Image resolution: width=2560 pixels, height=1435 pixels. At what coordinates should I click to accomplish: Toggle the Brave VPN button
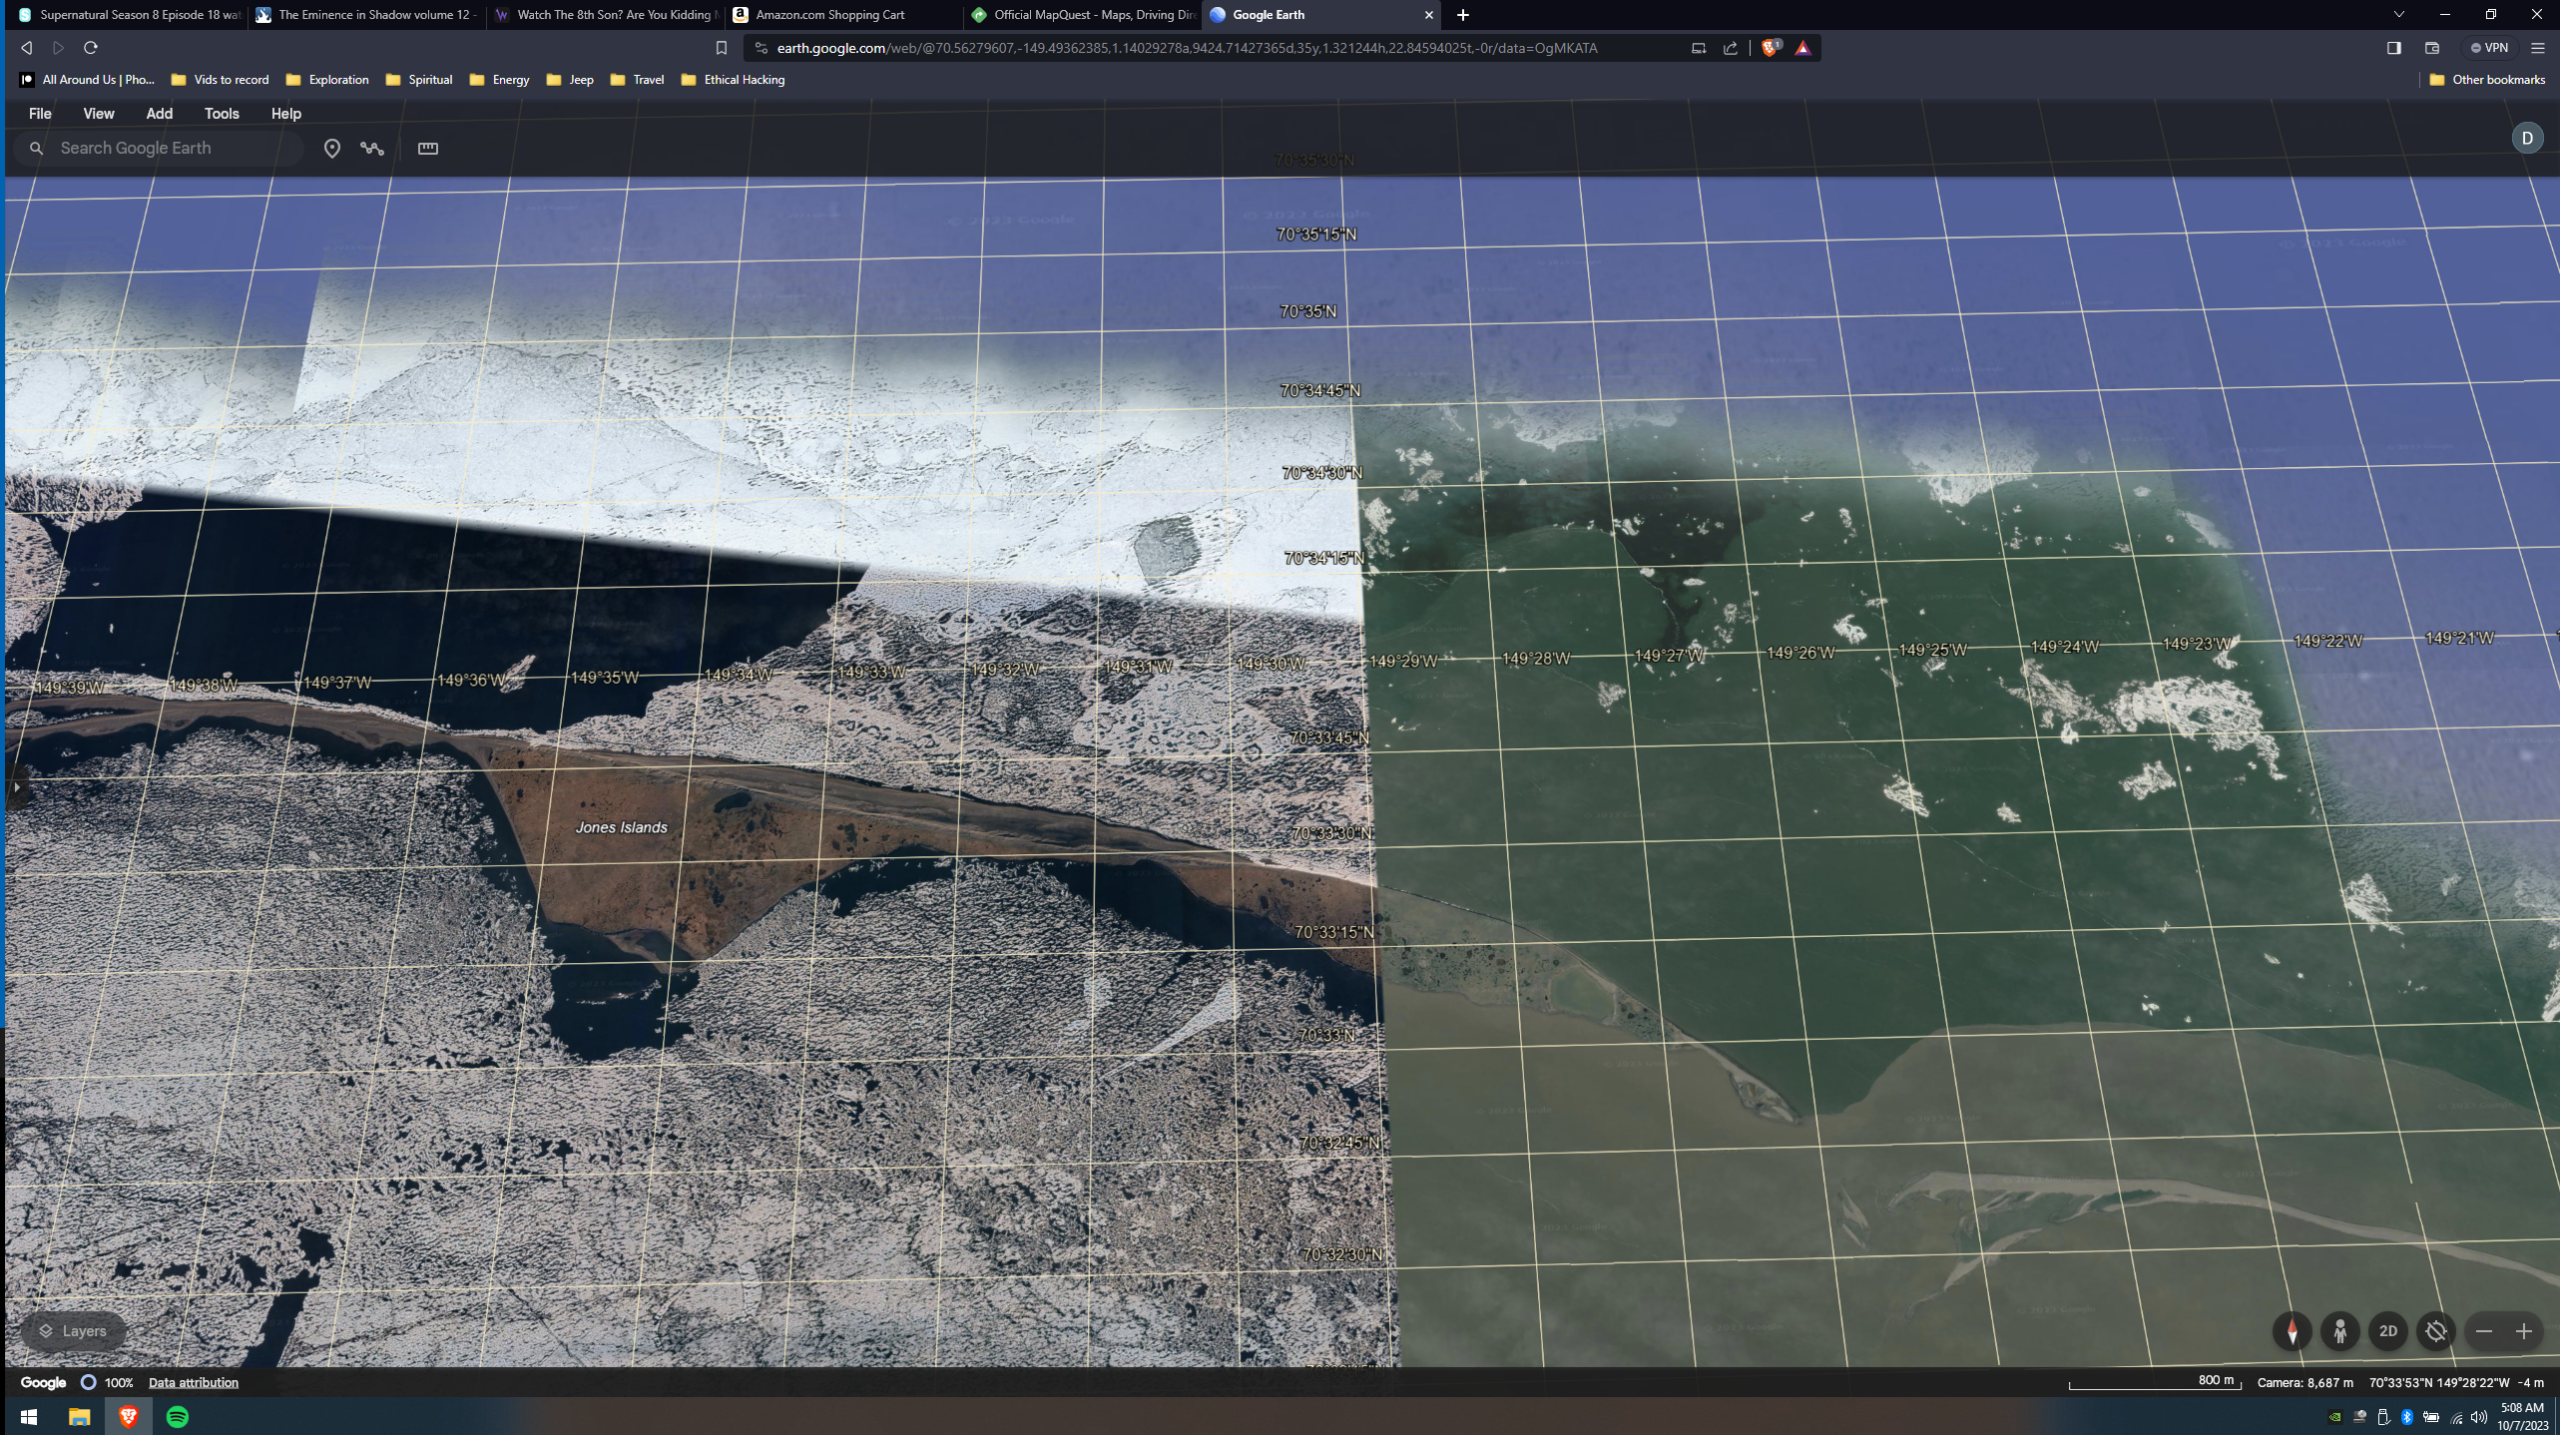2490,48
